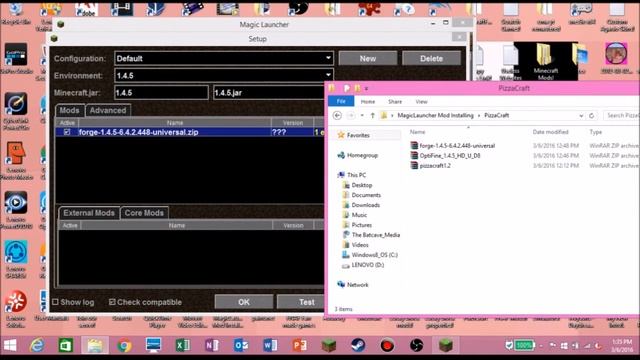The height and width of the screenshot is (360, 640).
Task: Launch Google Chrome from the taskbar
Action: [x=124, y=346]
